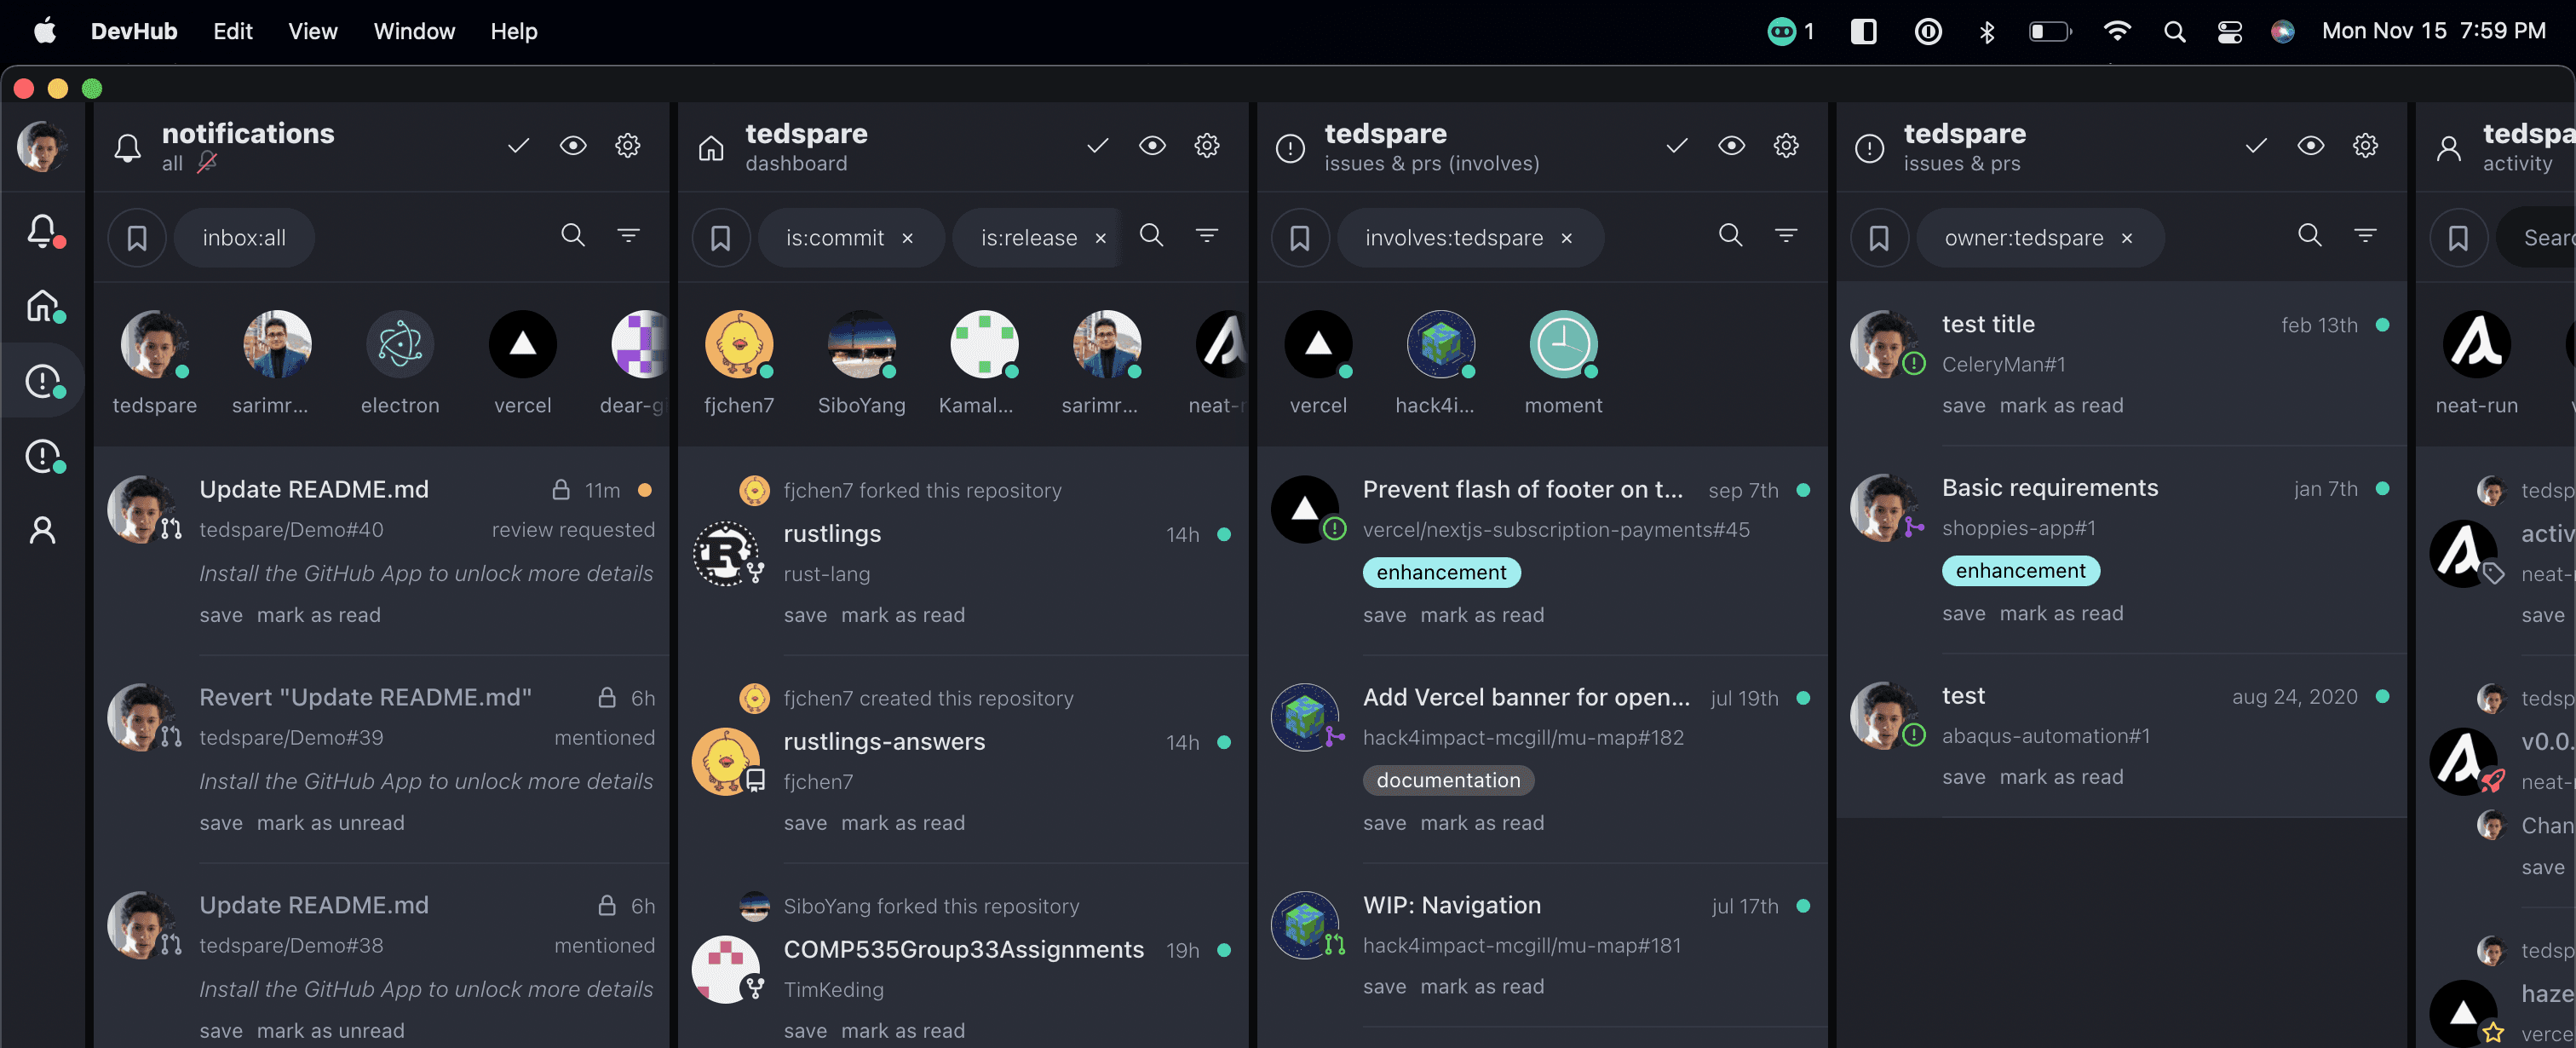Click the tedspare user avatar in sidebar
This screenshot has height=1048, width=2576.
pos(43,145)
